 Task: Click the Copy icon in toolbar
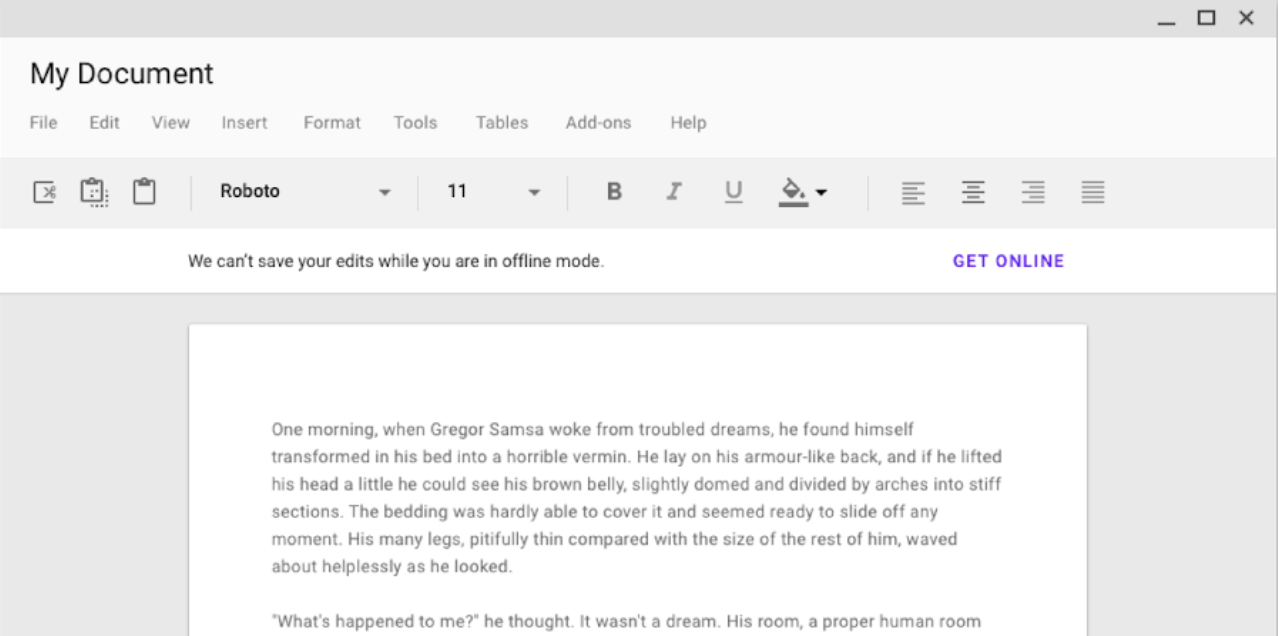94,192
